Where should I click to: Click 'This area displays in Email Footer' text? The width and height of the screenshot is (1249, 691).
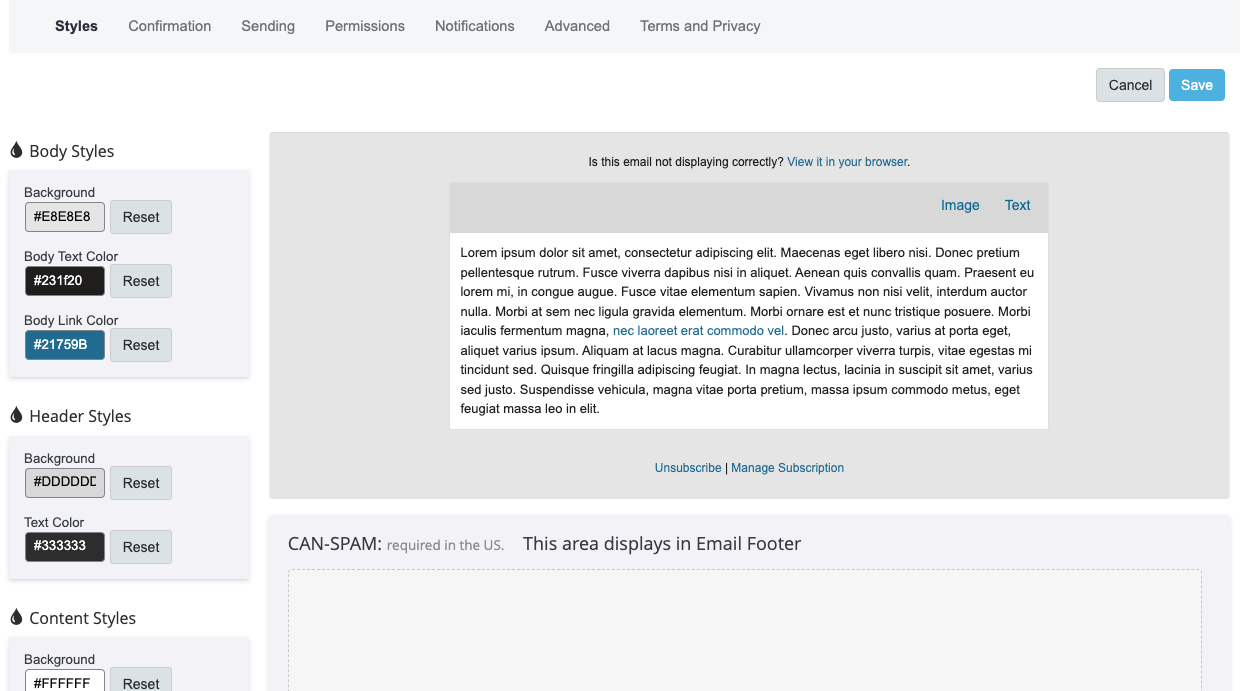coord(662,544)
